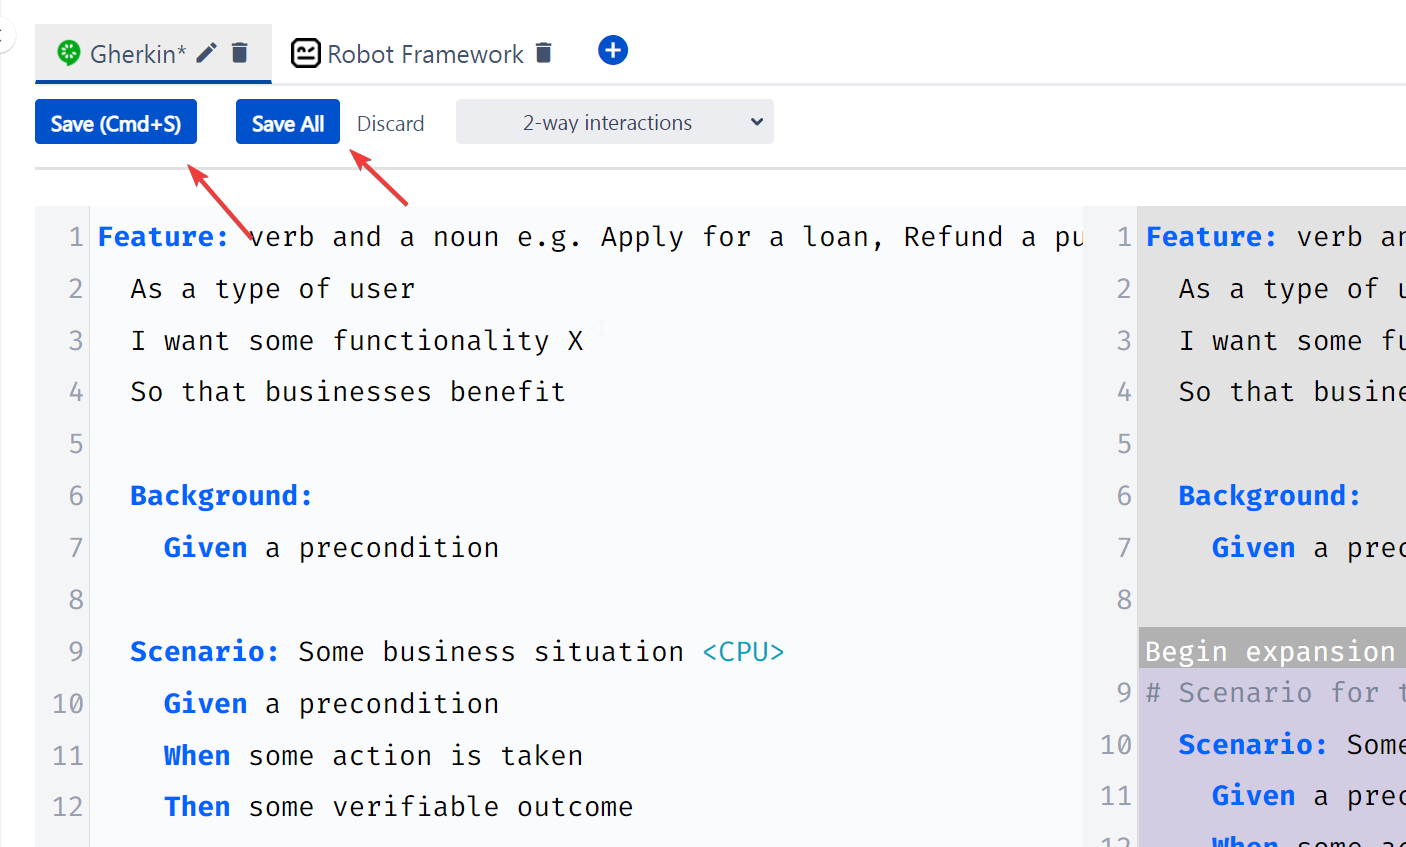Click 'Then some verifiable outcome' line

(x=398, y=807)
